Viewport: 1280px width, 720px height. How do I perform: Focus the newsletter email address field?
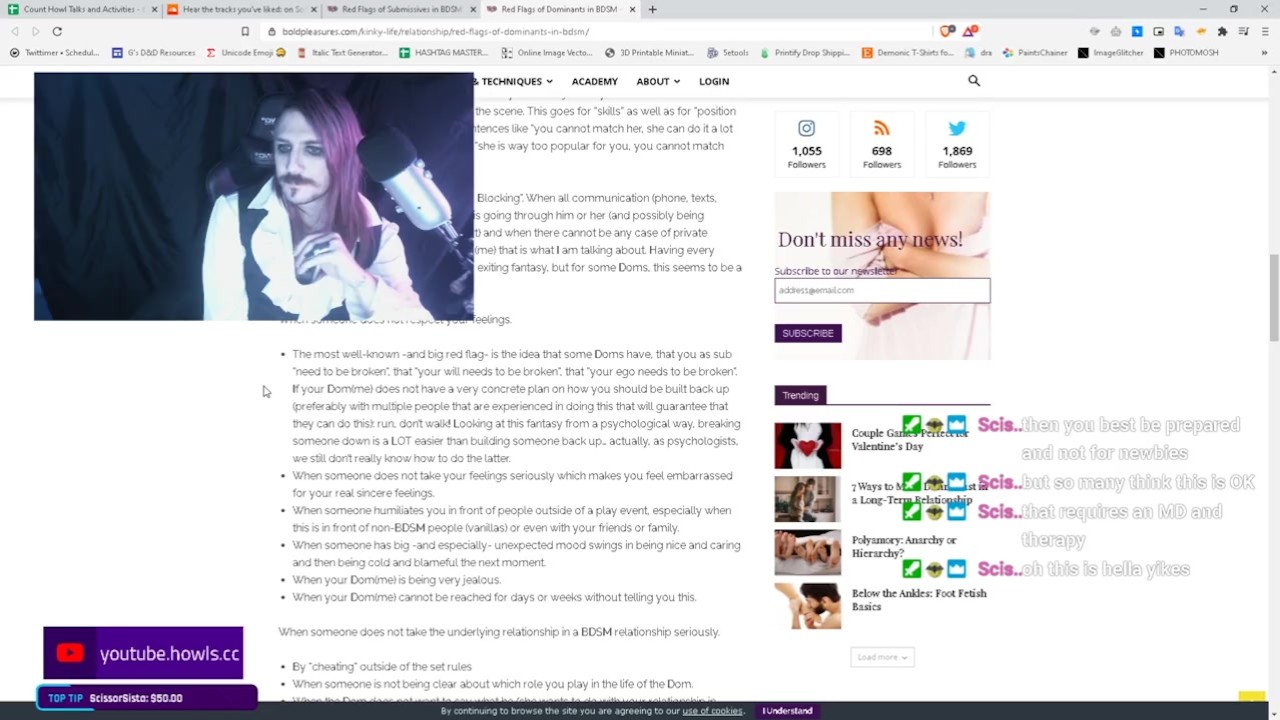point(882,290)
